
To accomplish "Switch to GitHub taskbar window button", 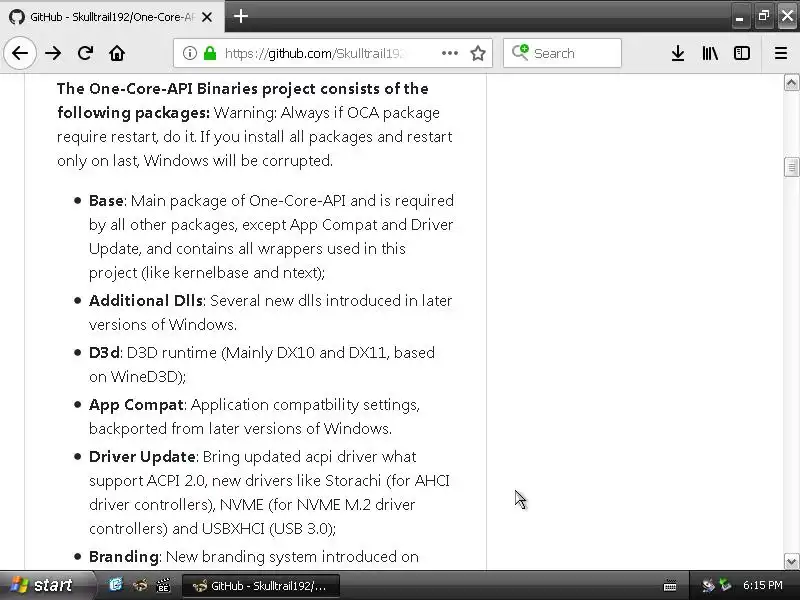I will click(261, 586).
